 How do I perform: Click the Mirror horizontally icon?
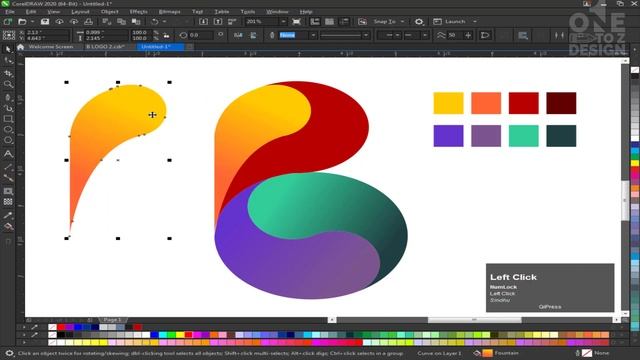click(238, 35)
